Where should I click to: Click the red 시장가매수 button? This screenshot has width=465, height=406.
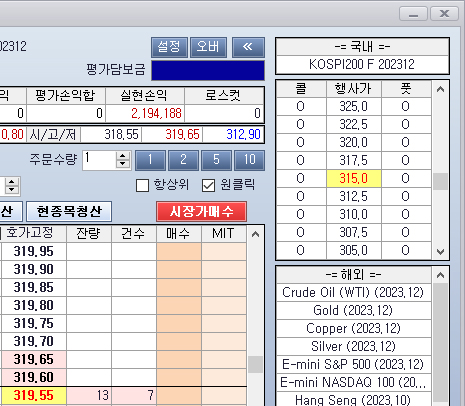(201, 211)
